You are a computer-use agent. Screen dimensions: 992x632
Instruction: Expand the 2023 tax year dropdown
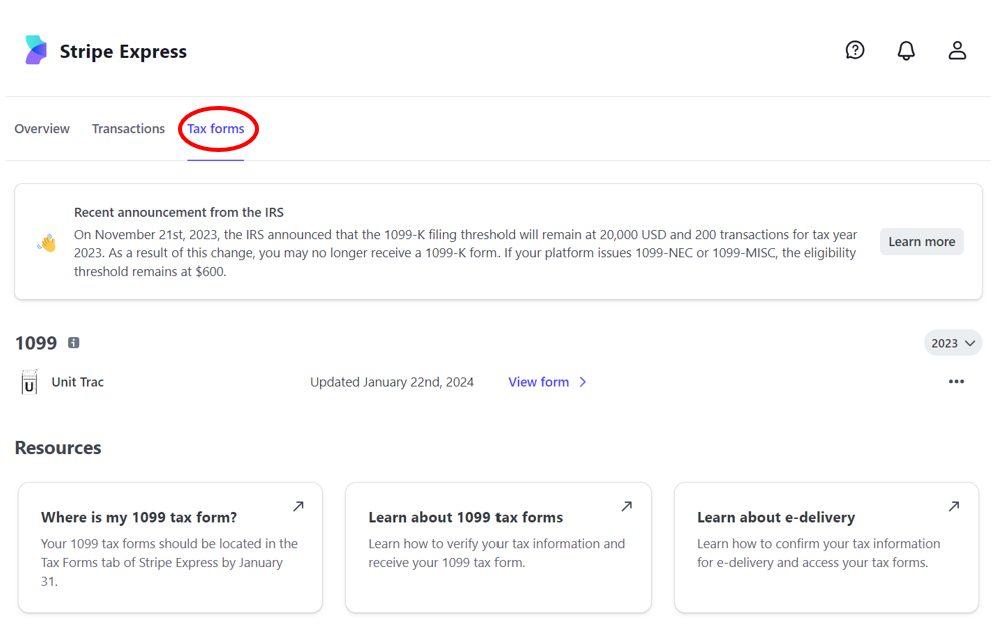click(952, 343)
